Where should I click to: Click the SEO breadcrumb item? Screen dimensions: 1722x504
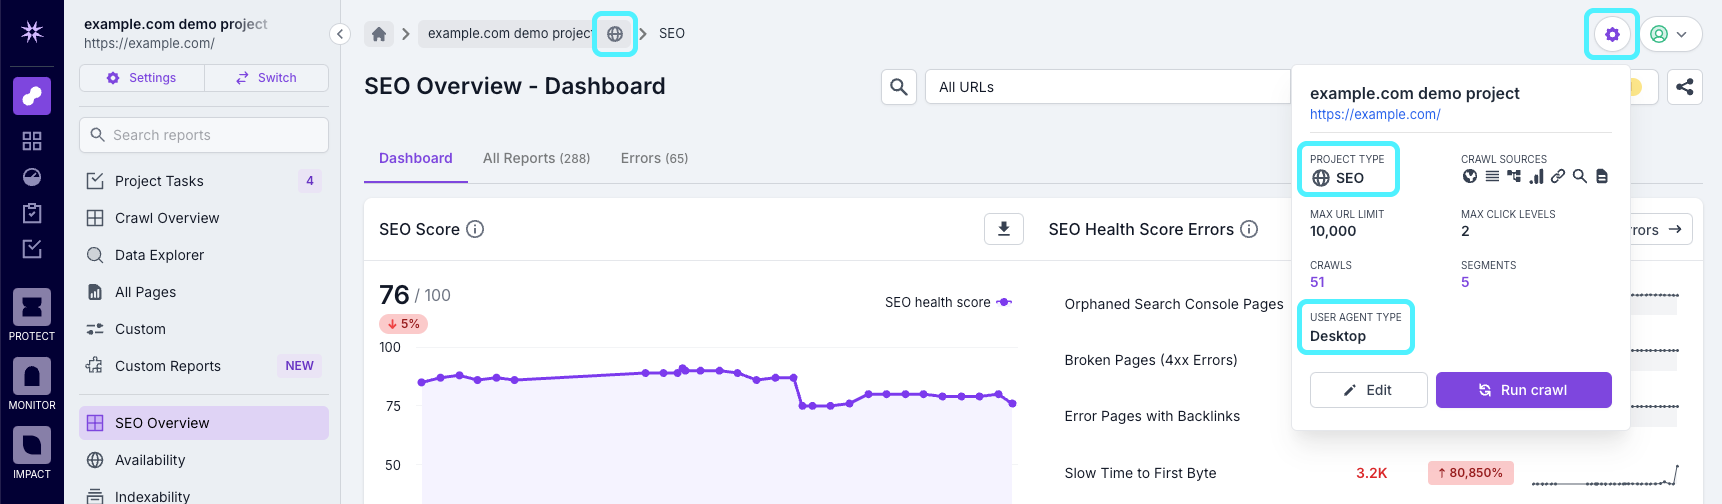click(x=672, y=34)
